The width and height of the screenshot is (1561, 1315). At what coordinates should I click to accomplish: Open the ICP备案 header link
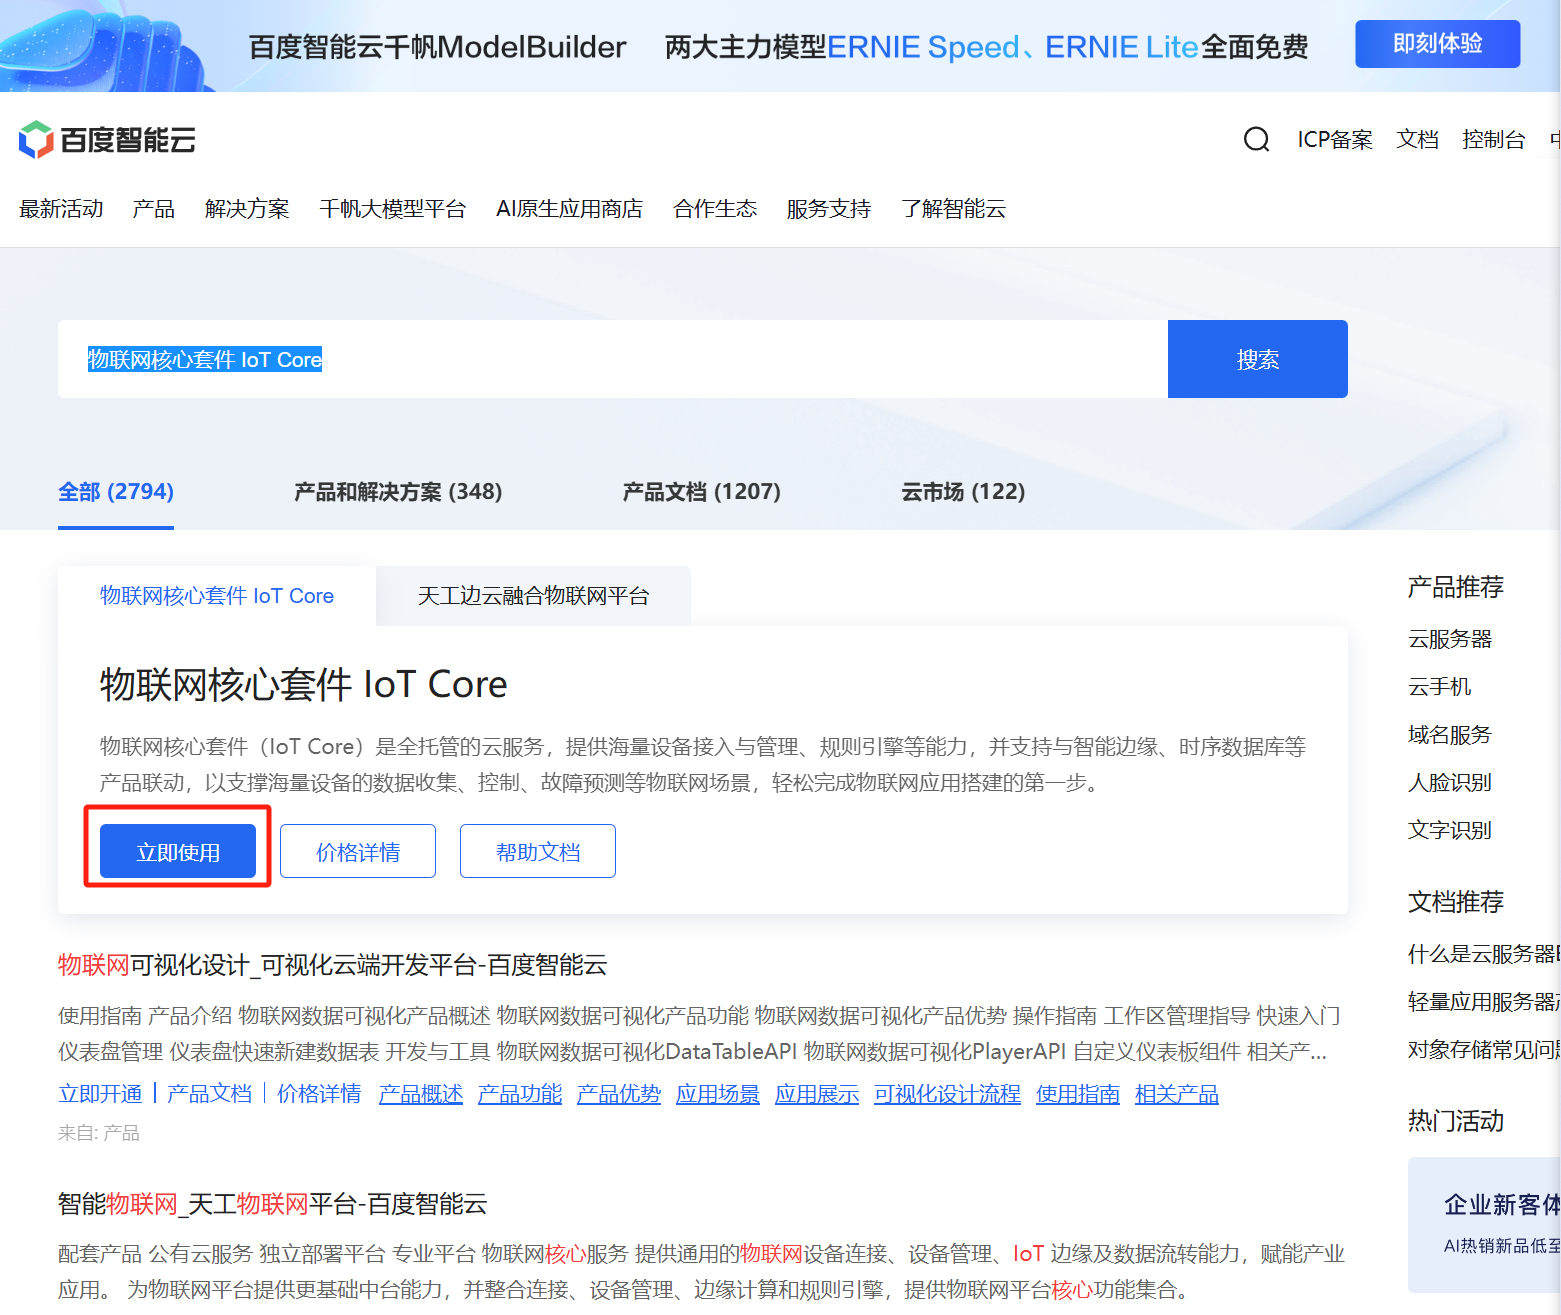click(1335, 139)
